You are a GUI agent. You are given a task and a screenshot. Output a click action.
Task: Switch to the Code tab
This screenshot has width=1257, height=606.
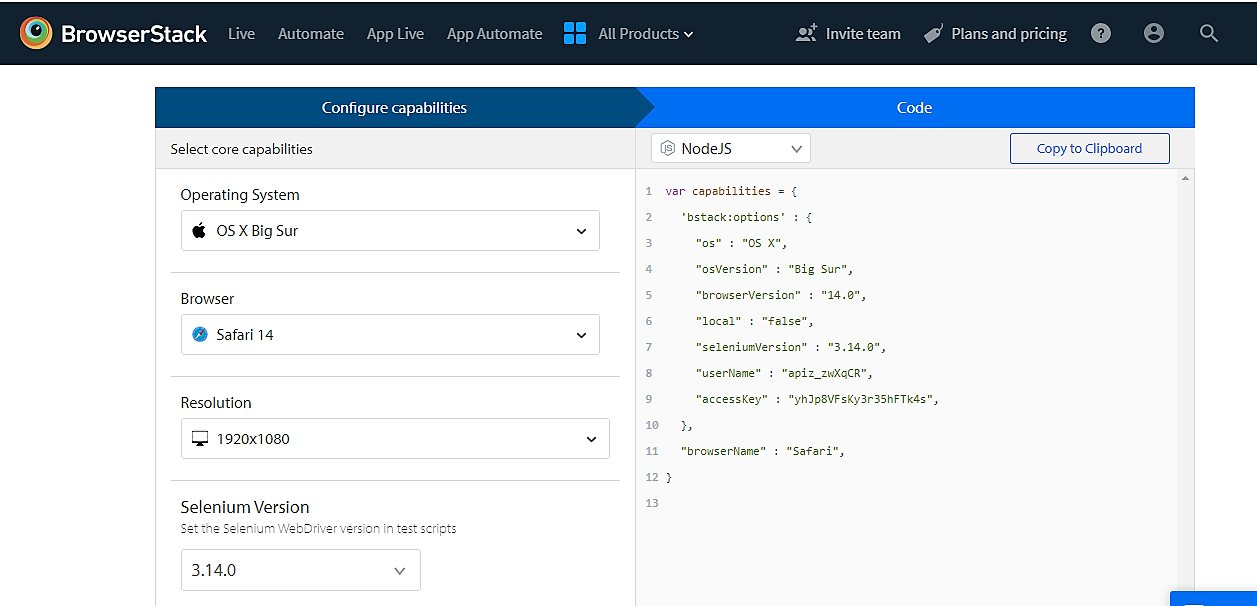click(913, 107)
